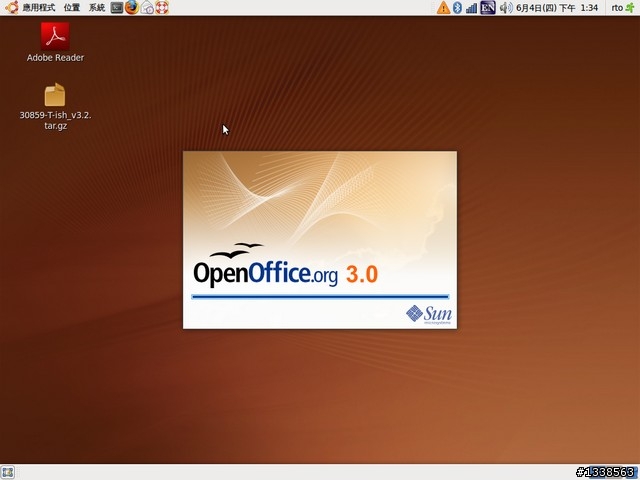Click the OpenOffice.org loading progress bar
This screenshot has width=640, height=480.
320,297
